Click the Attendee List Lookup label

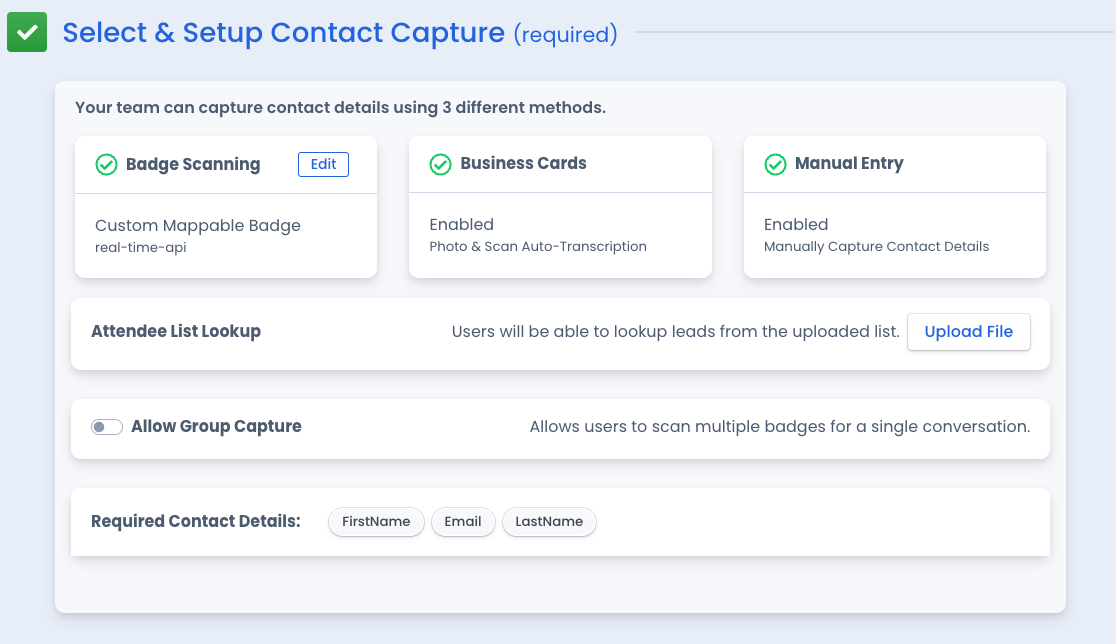[x=176, y=332]
